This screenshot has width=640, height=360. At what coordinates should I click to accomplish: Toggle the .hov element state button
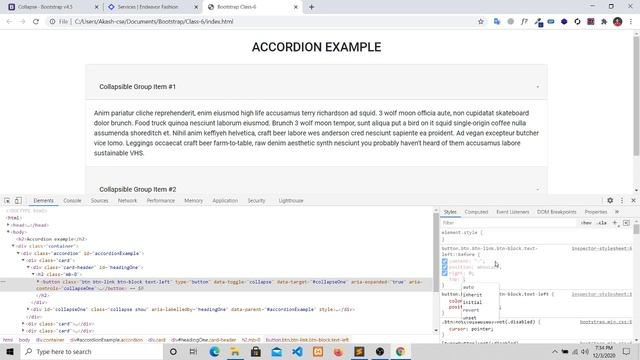tap(586, 223)
